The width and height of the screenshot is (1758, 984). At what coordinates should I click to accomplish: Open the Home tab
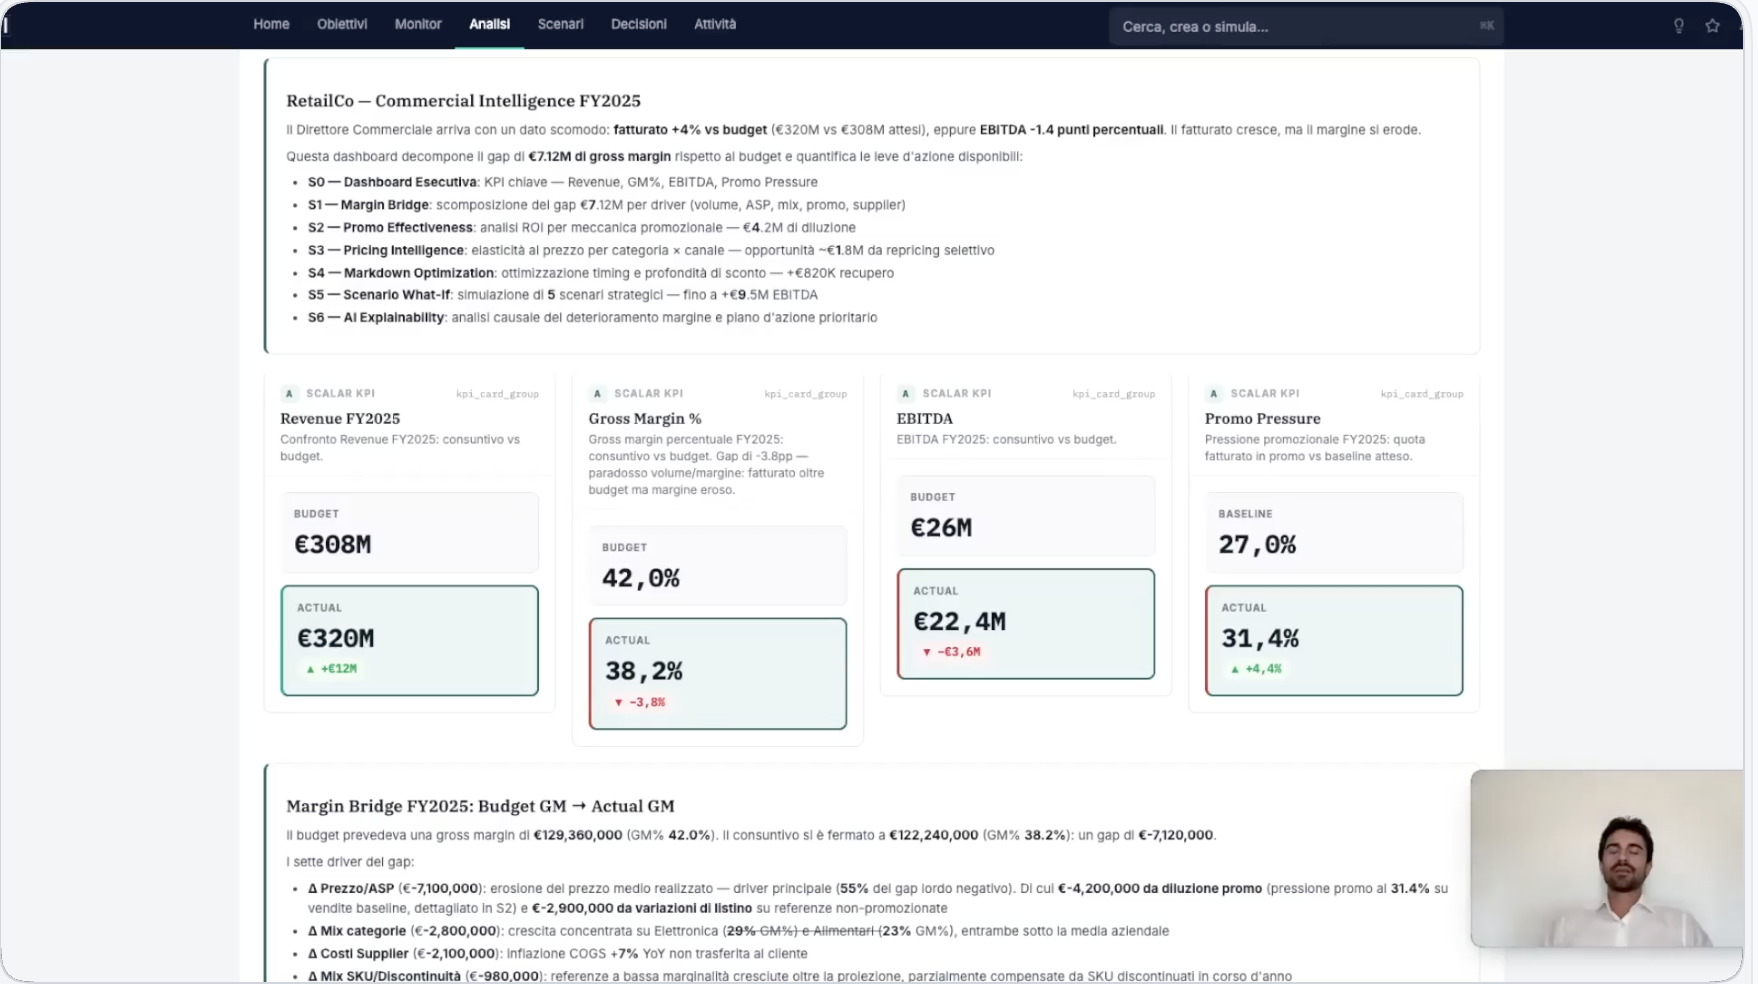271,24
